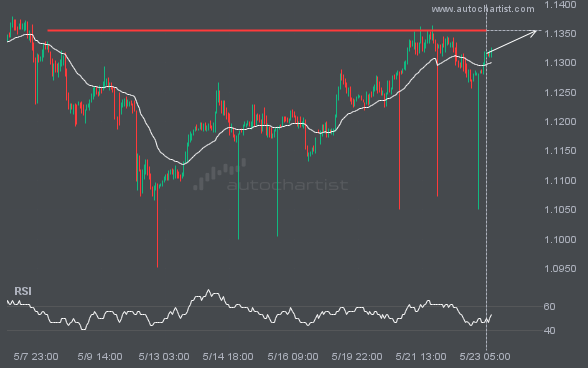Click the red horizontal resistance line
Screen dimensions: 588x368
click(x=267, y=30)
